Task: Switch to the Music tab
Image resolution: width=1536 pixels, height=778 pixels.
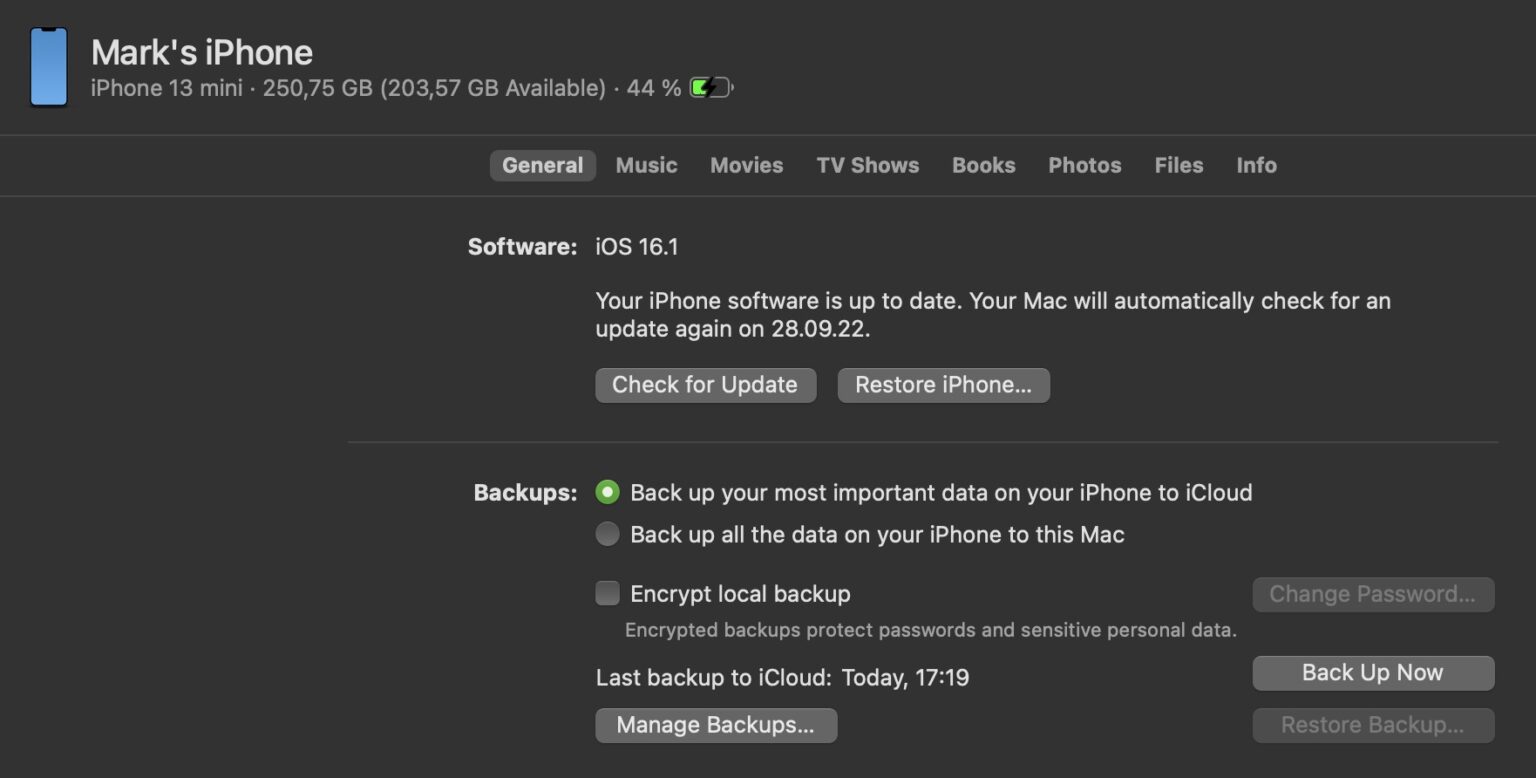Action: 646,165
